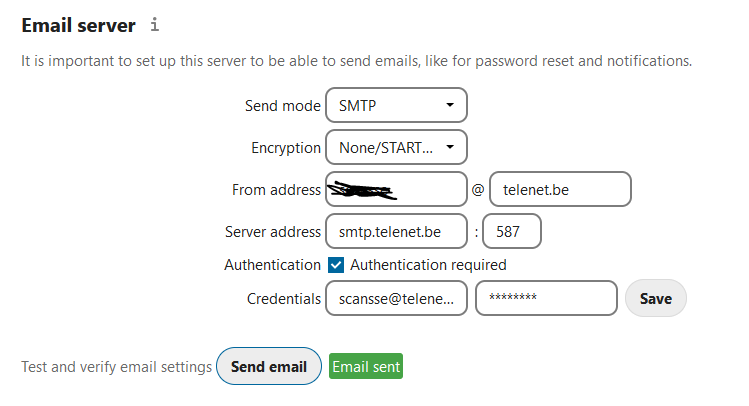
Task: Click the "Encryption" field label
Action: 285,148
